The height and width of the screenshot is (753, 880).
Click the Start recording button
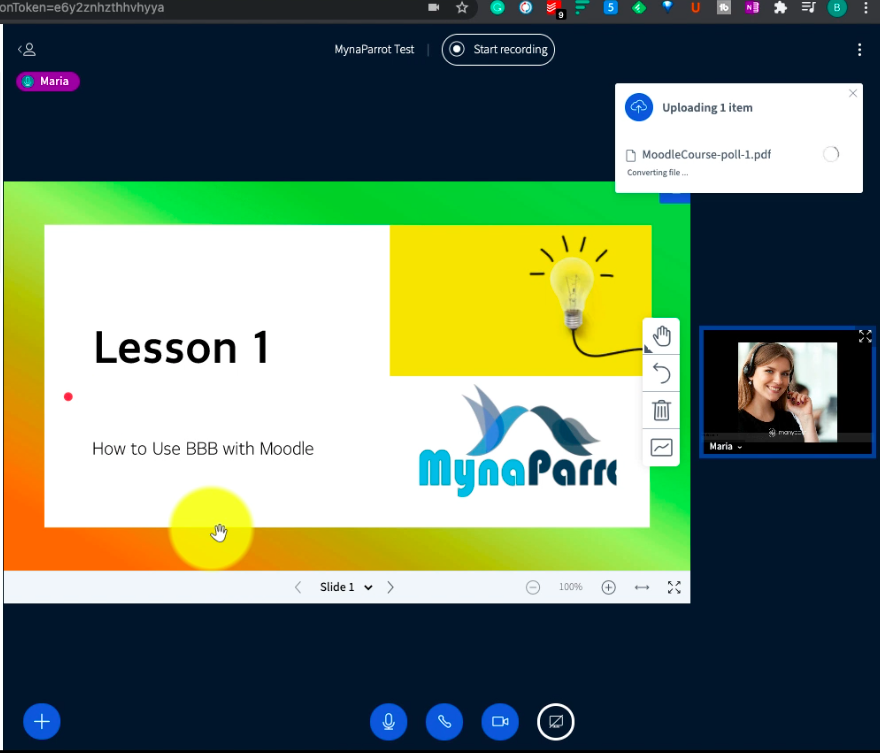498,50
